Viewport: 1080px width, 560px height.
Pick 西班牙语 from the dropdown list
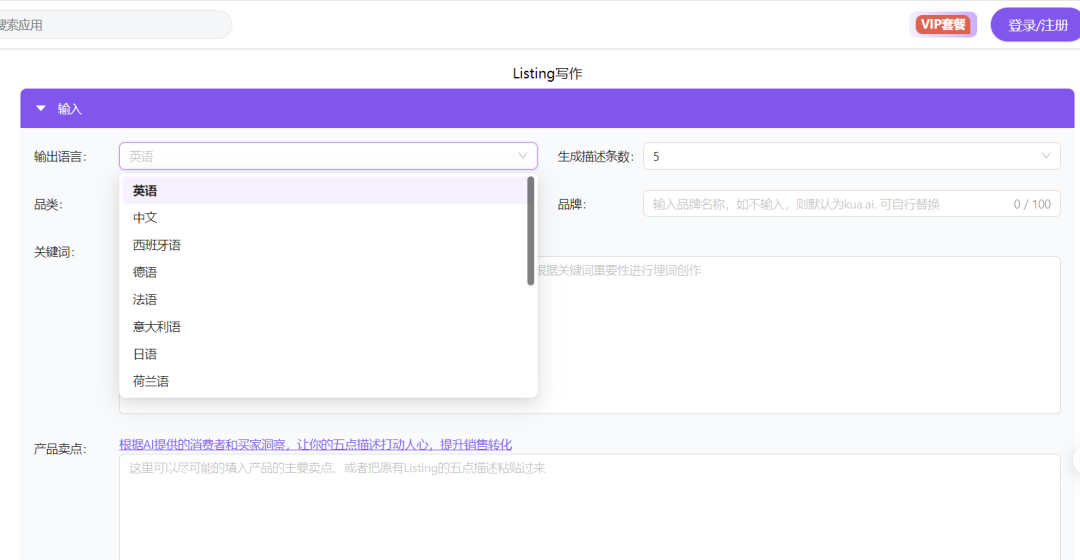point(324,245)
